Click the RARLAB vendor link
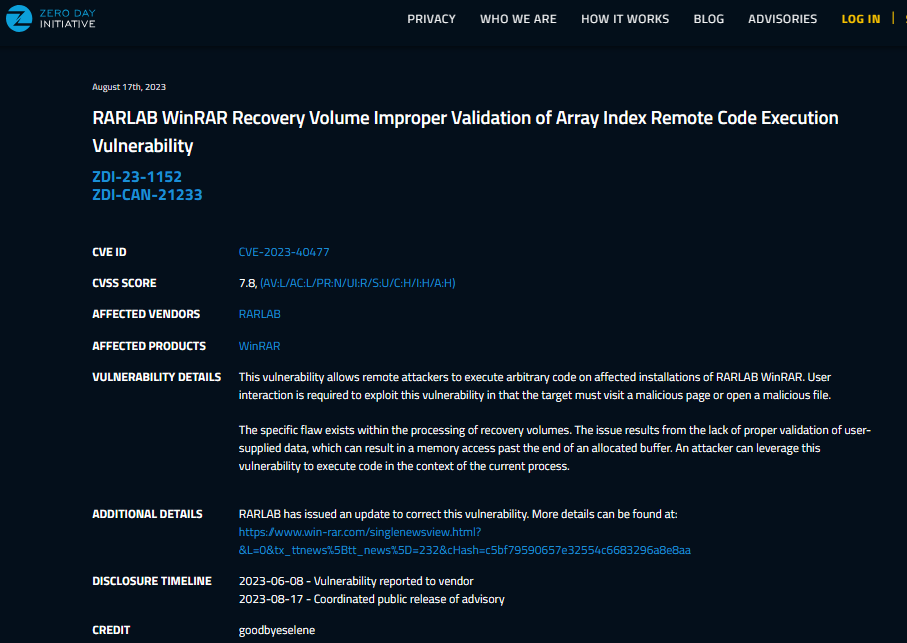The width and height of the screenshot is (907, 643). [x=260, y=314]
